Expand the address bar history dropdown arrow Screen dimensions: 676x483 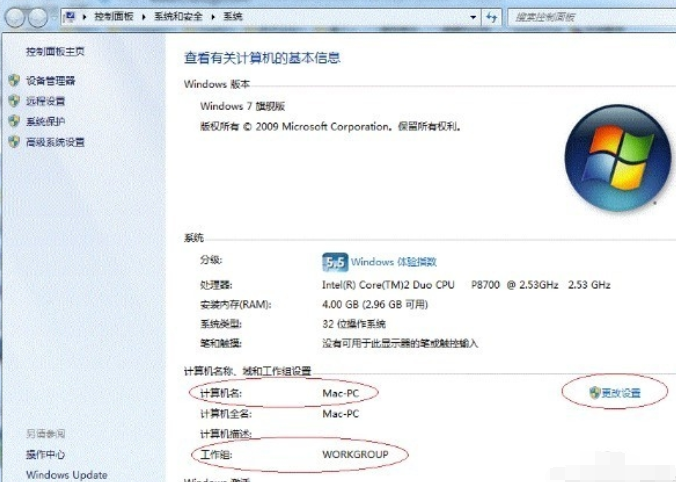coord(473,17)
